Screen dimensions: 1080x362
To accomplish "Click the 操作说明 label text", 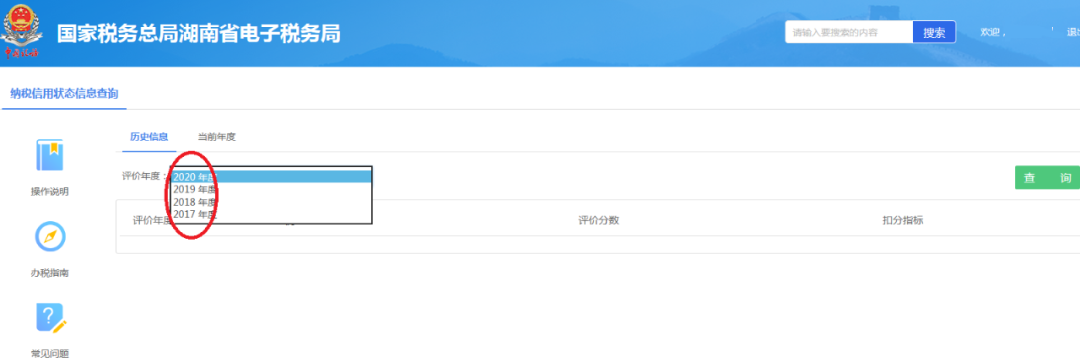I will (x=50, y=191).
